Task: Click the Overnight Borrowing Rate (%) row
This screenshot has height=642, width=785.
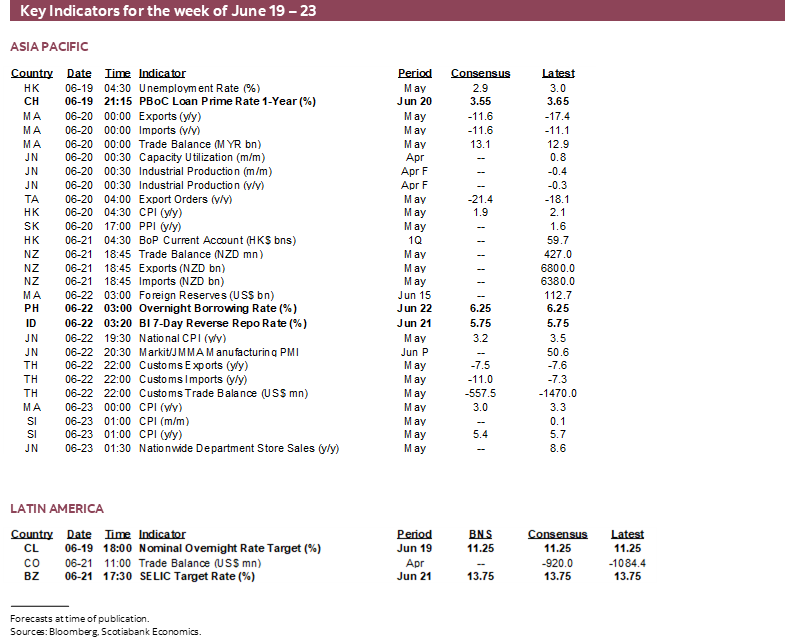Action: click(x=218, y=309)
